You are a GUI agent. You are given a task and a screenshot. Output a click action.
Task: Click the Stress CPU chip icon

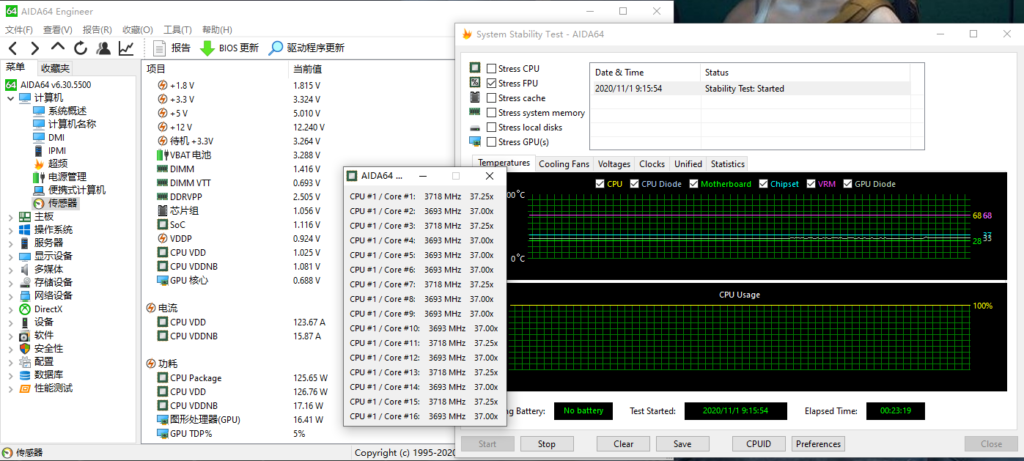point(475,68)
